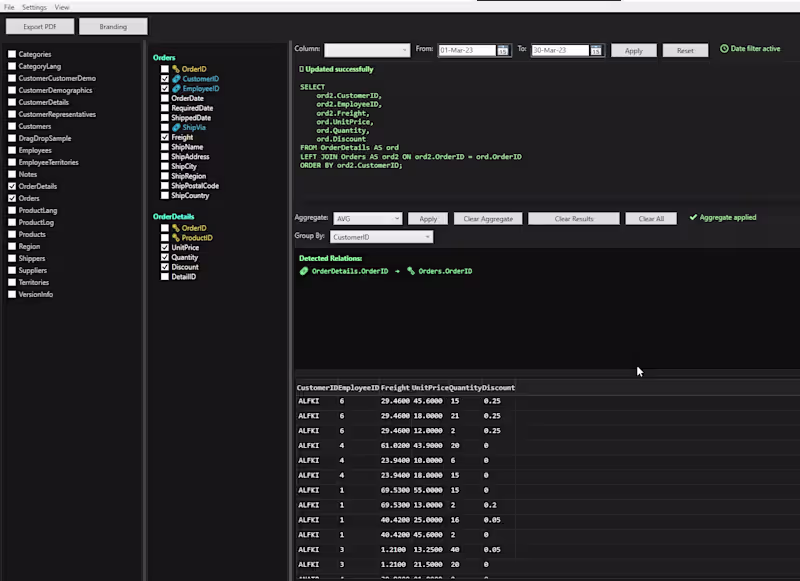Enable the ShipCity checkbox
This screenshot has width=800, height=581.
pyautogui.click(x=164, y=166)
